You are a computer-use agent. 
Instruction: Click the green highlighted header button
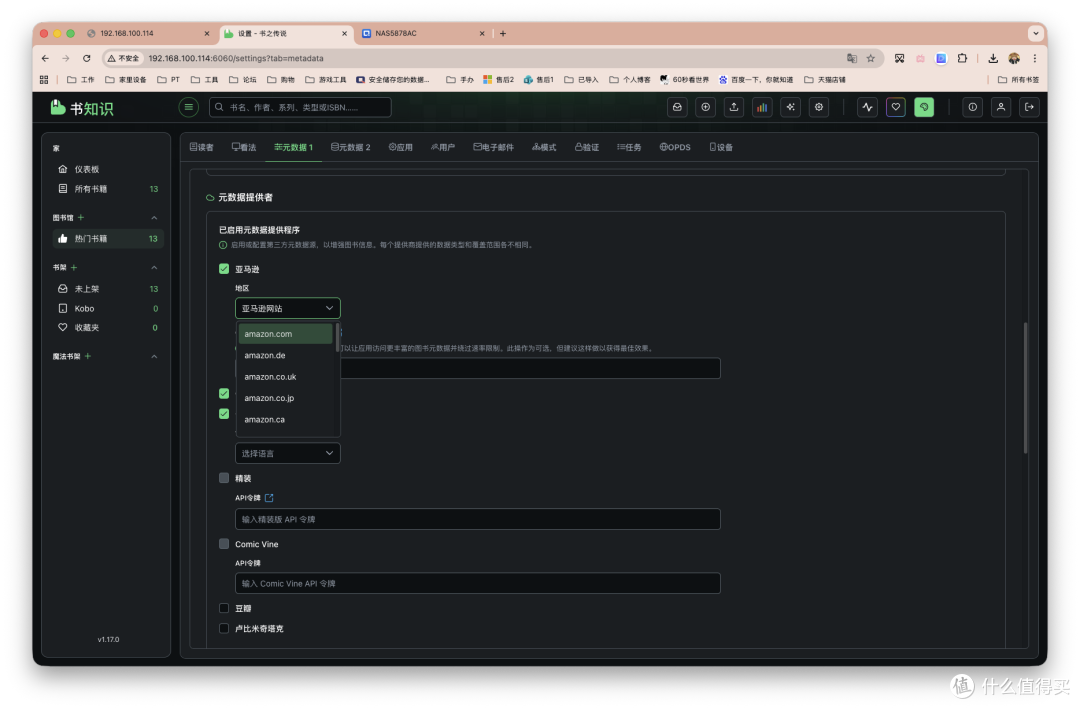click(924, 107)
